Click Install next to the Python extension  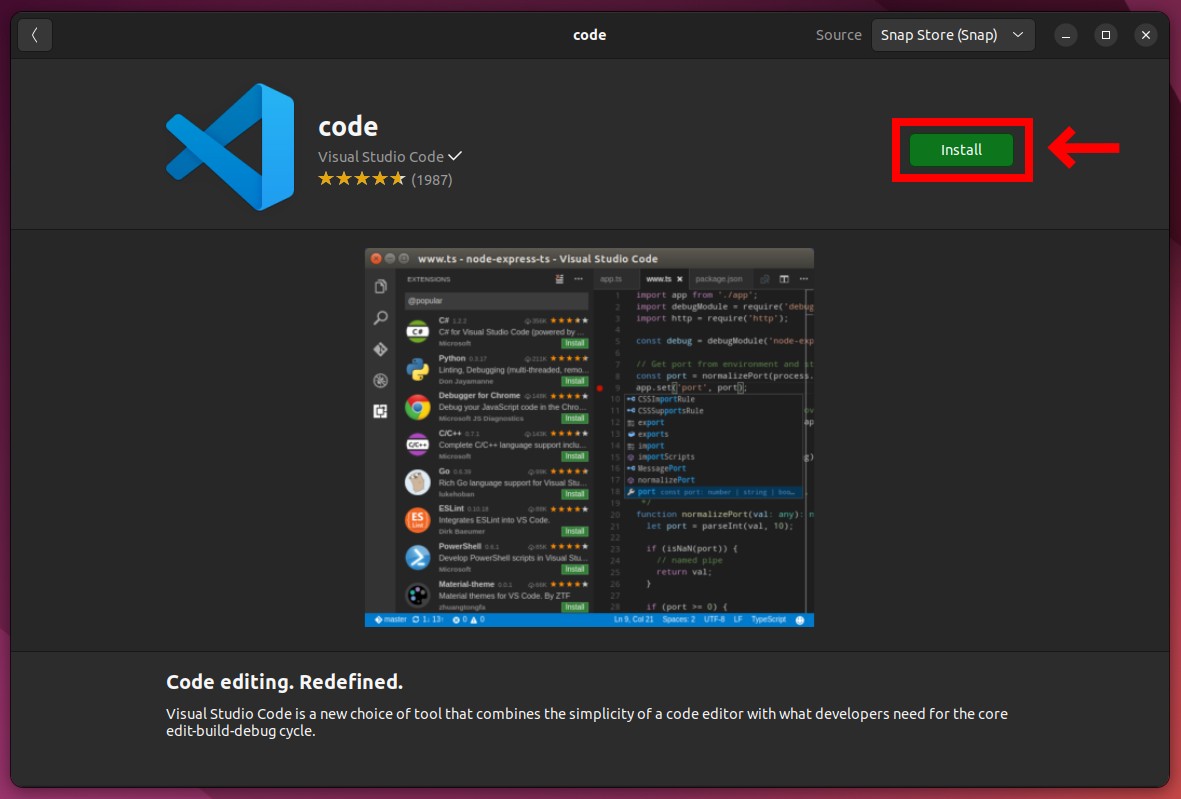coord(575,381)
